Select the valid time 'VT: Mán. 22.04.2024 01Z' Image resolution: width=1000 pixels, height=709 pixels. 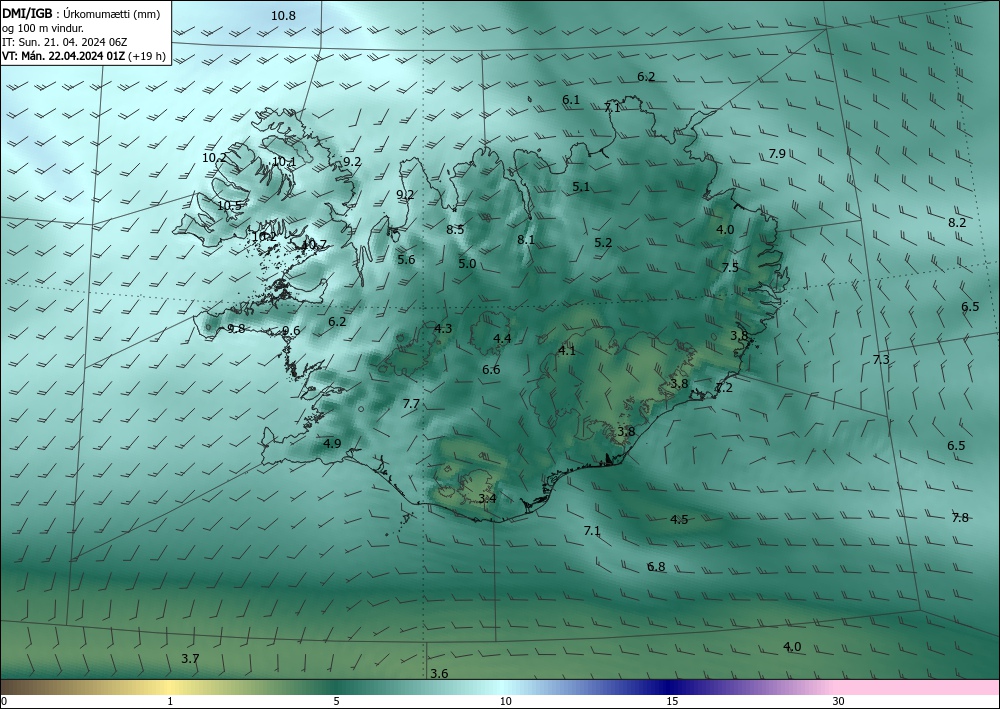point(63,56)
